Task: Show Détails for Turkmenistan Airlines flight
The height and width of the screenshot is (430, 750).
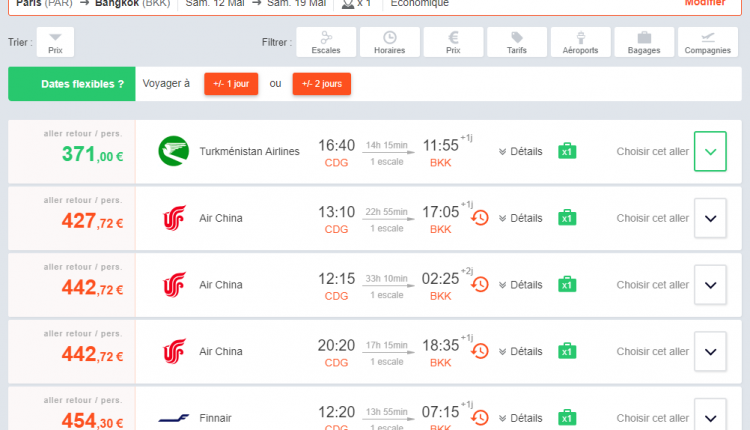Action: [x=520, y=152]
